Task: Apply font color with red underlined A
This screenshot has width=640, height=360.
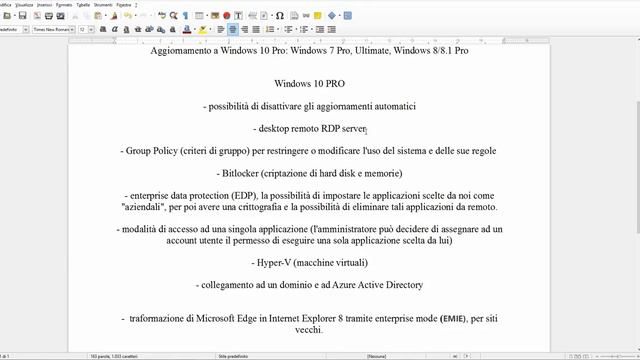Action: (x=187, y=29)
